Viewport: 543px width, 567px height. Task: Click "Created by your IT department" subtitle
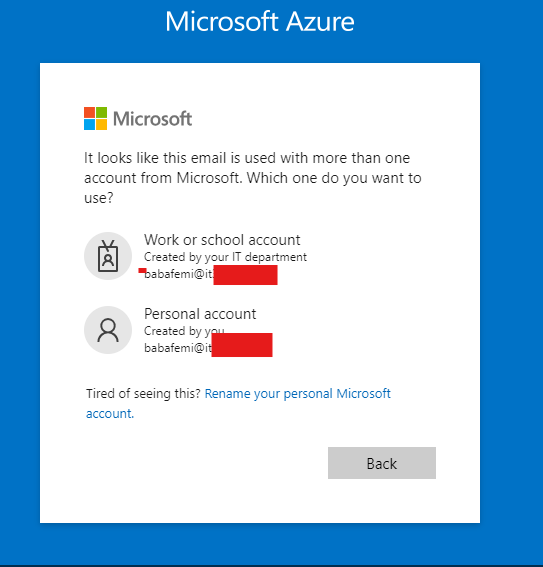click(x=225, y=257)
